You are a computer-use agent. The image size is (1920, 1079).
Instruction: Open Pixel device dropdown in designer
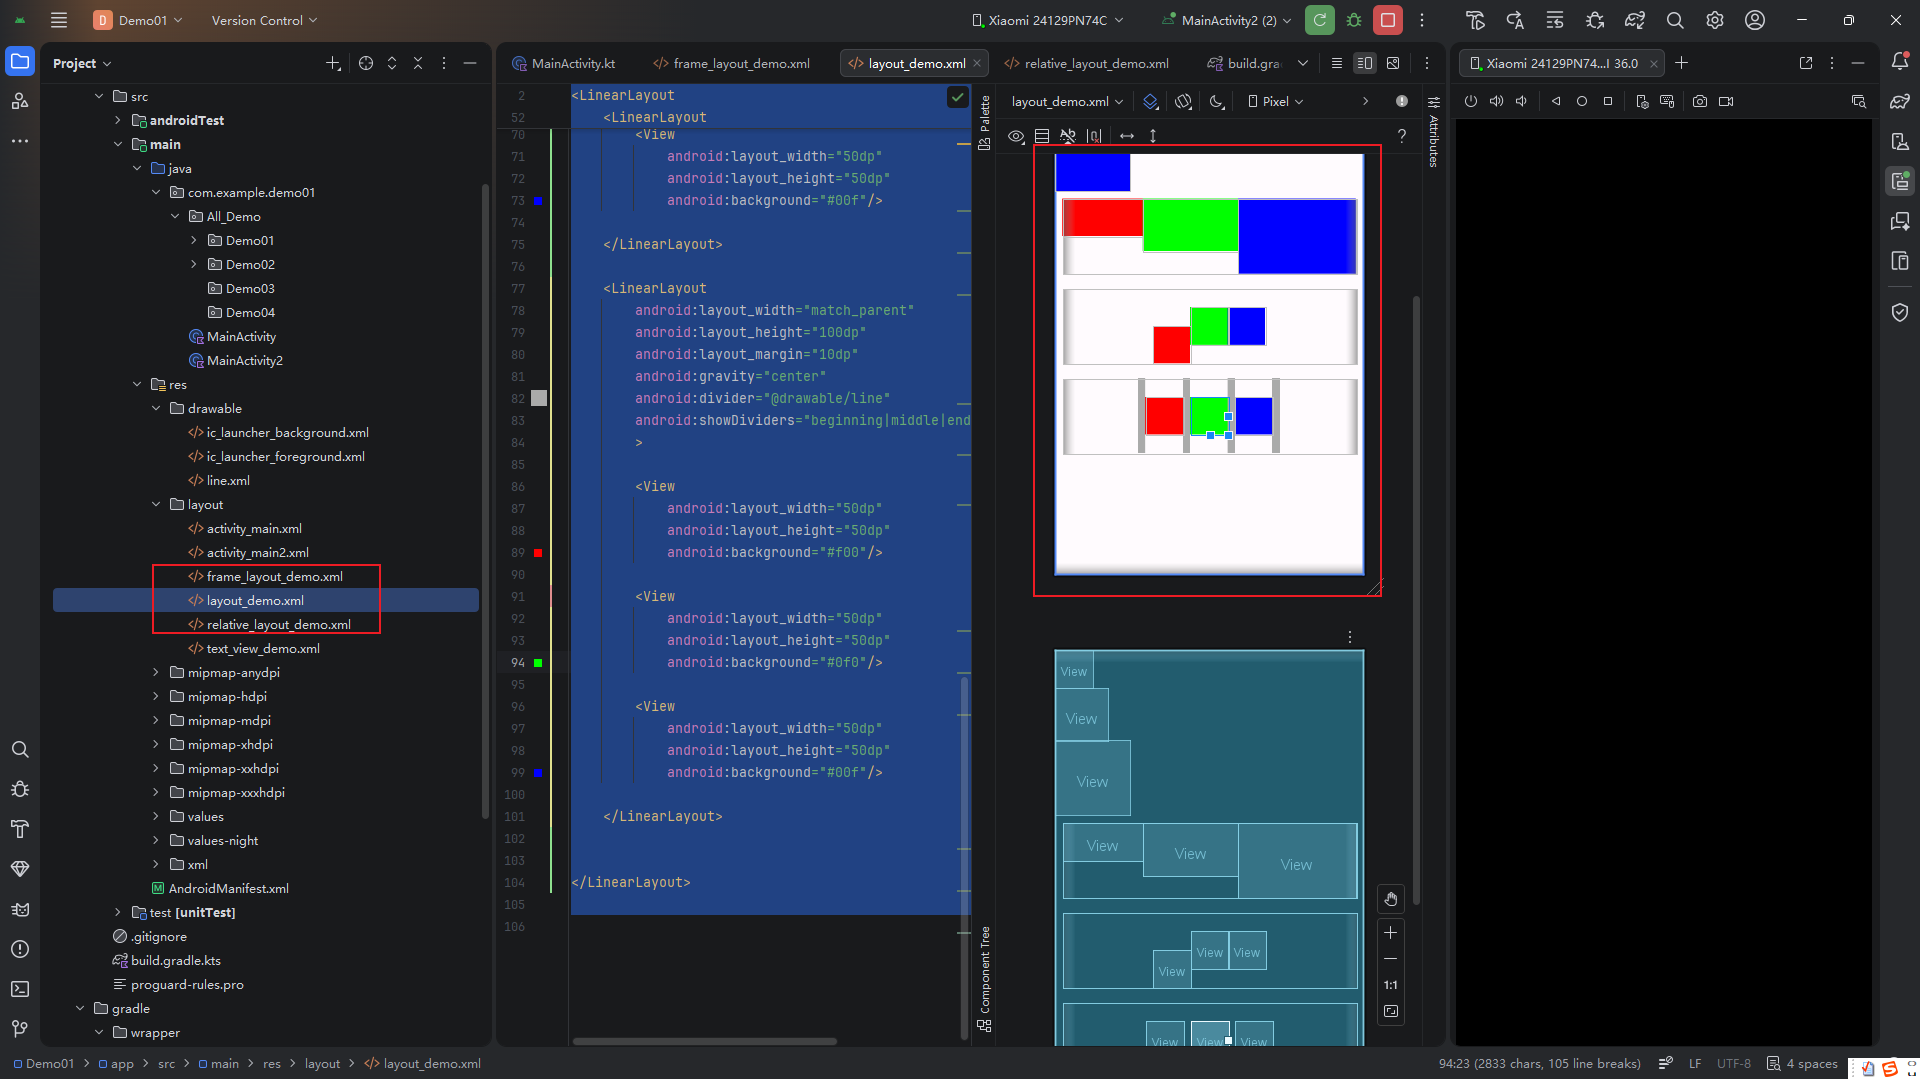[x=1276, y=101]
